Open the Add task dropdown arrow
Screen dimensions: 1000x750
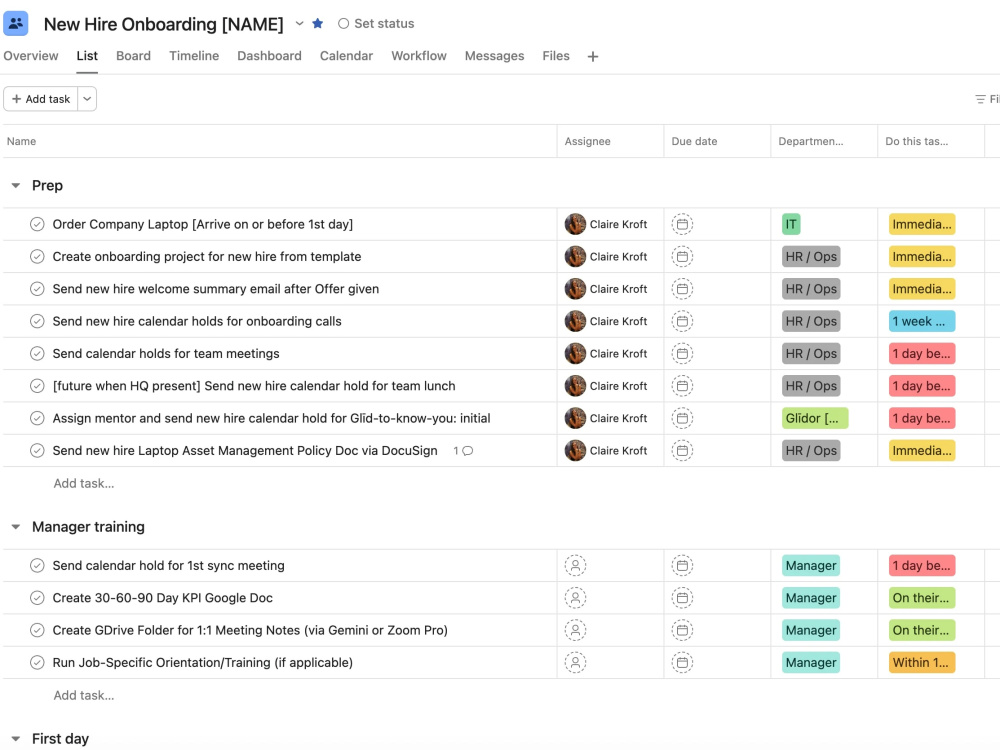87,99
